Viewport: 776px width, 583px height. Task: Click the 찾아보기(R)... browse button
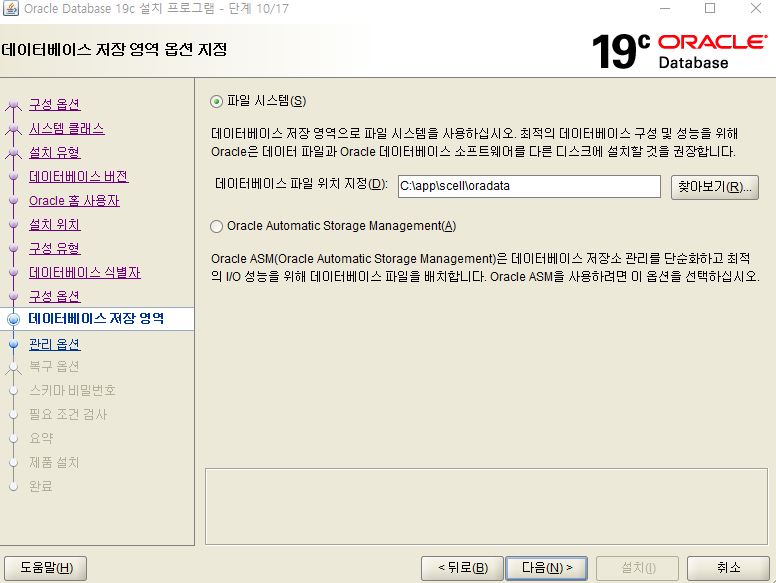click(715, 187)
